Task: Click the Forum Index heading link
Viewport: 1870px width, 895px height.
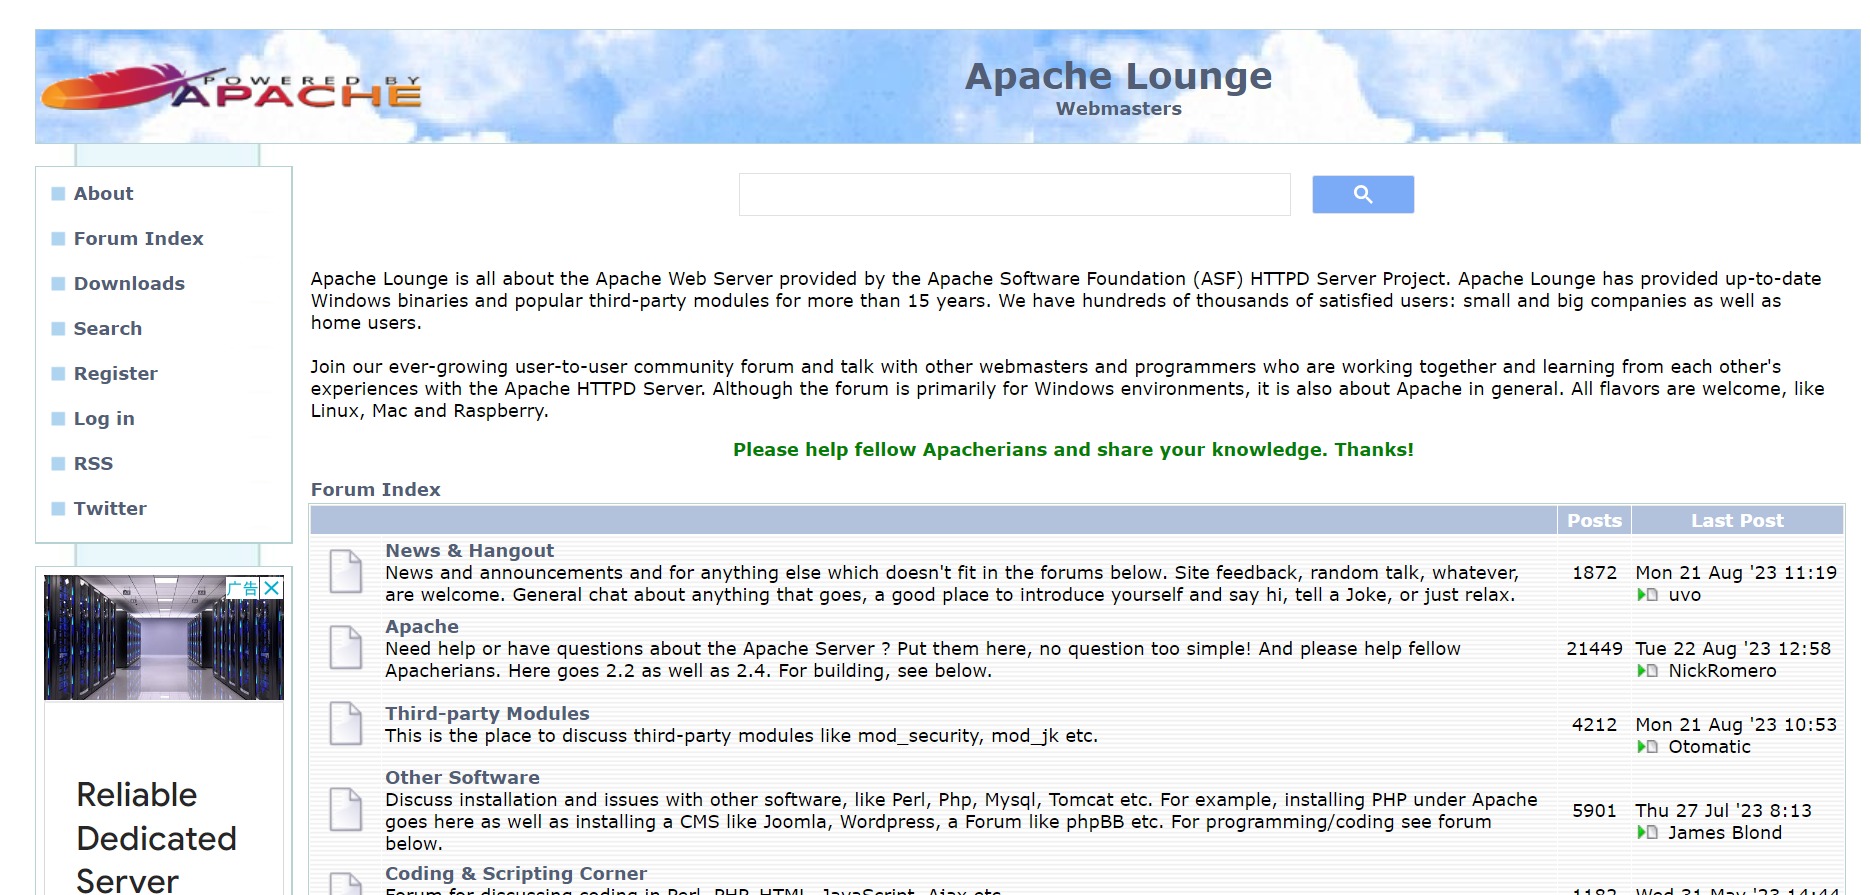Action: click(376, 490)
